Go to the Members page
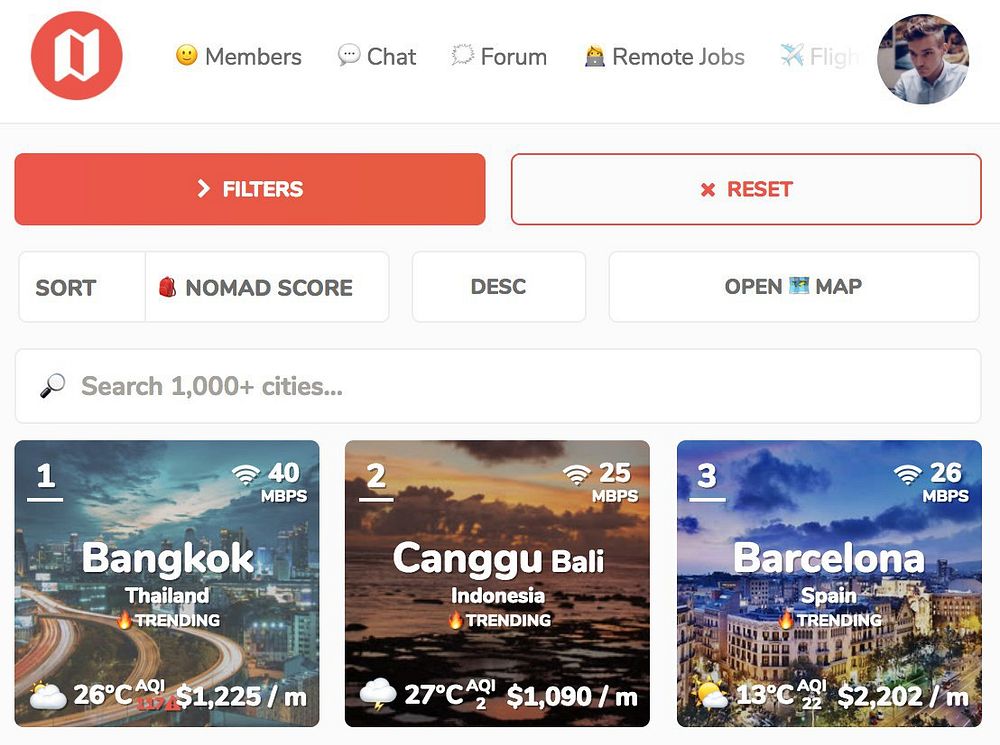The image size is (1000, 745). [x=239, y=56]
